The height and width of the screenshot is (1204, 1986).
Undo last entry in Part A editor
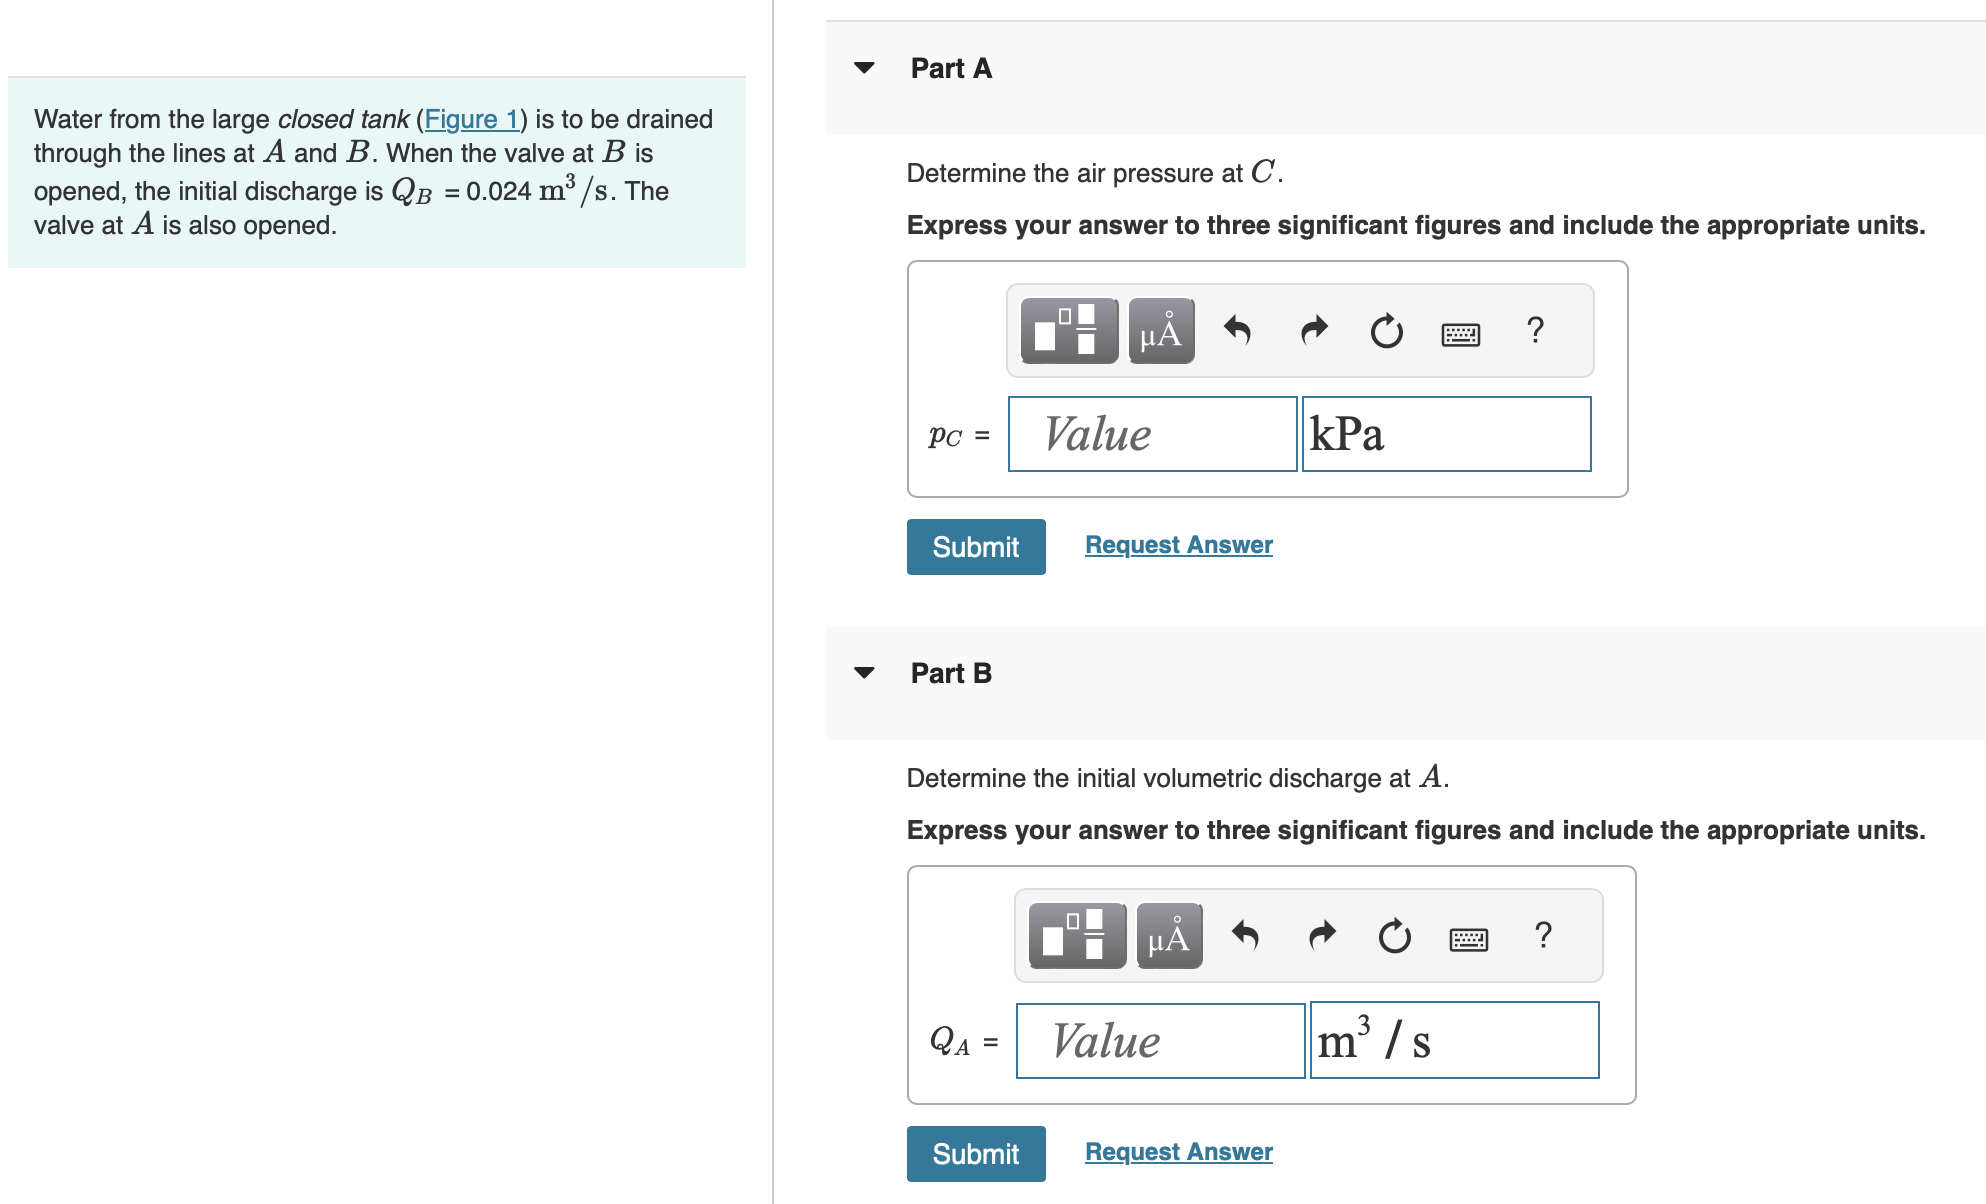1240,330
